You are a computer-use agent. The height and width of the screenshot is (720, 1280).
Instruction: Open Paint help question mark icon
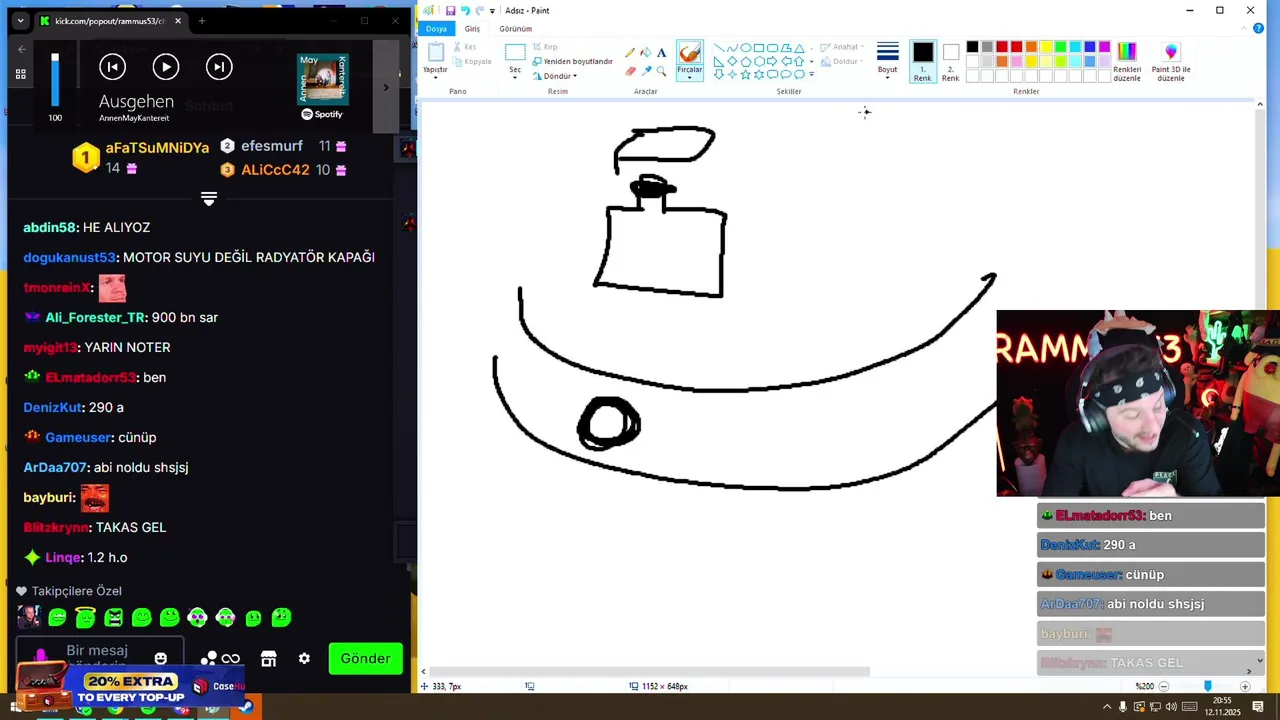click(1258, 29)
